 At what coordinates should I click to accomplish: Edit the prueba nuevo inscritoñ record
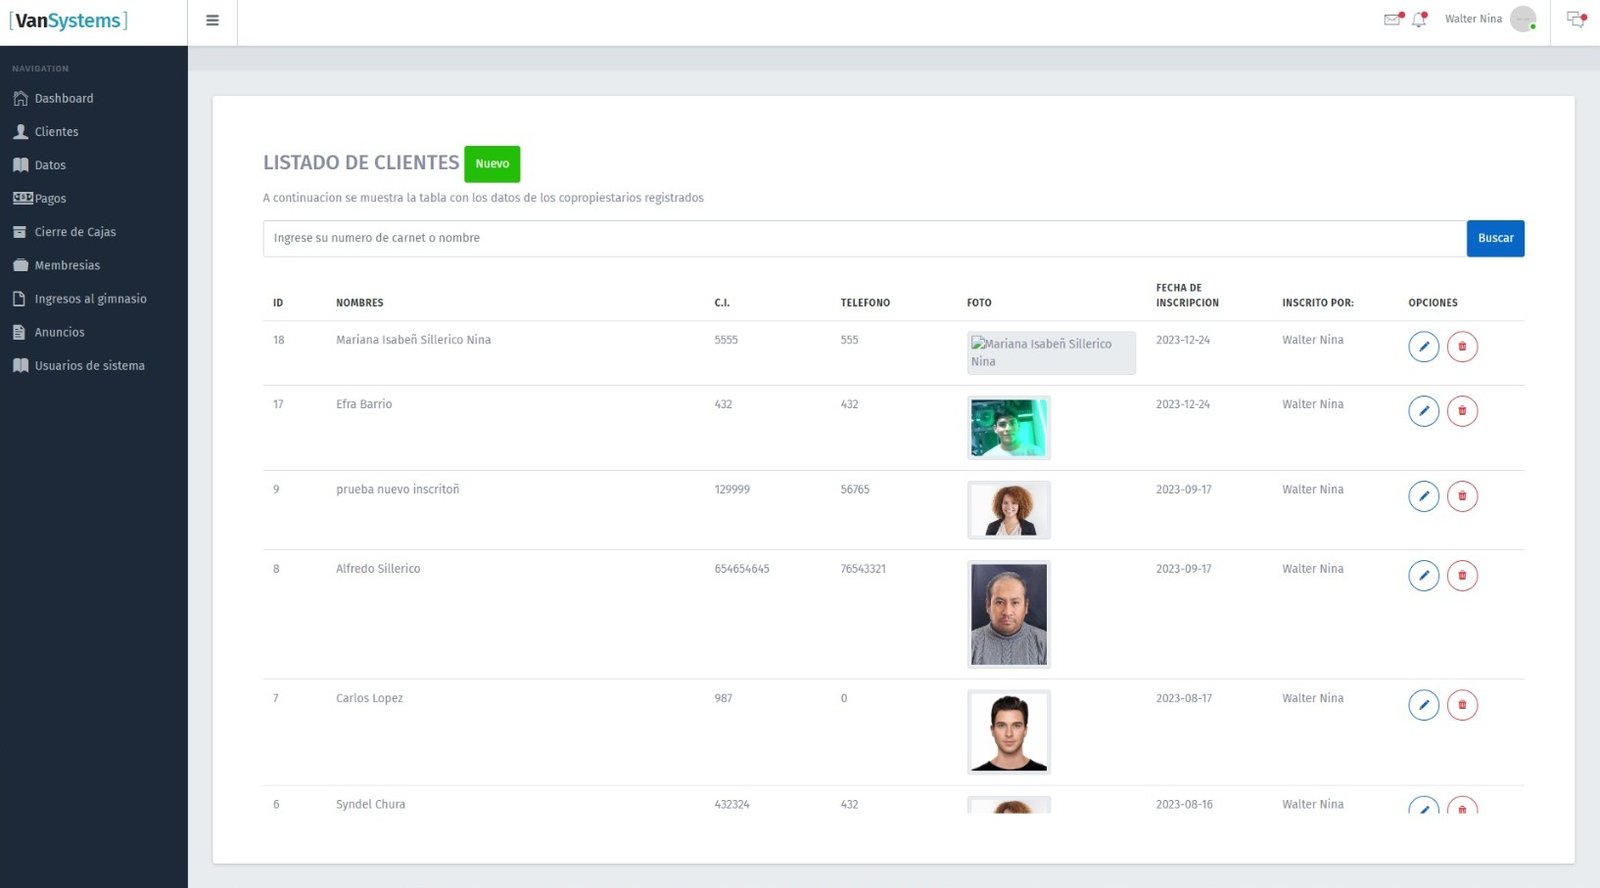[x=1423, y=496]
